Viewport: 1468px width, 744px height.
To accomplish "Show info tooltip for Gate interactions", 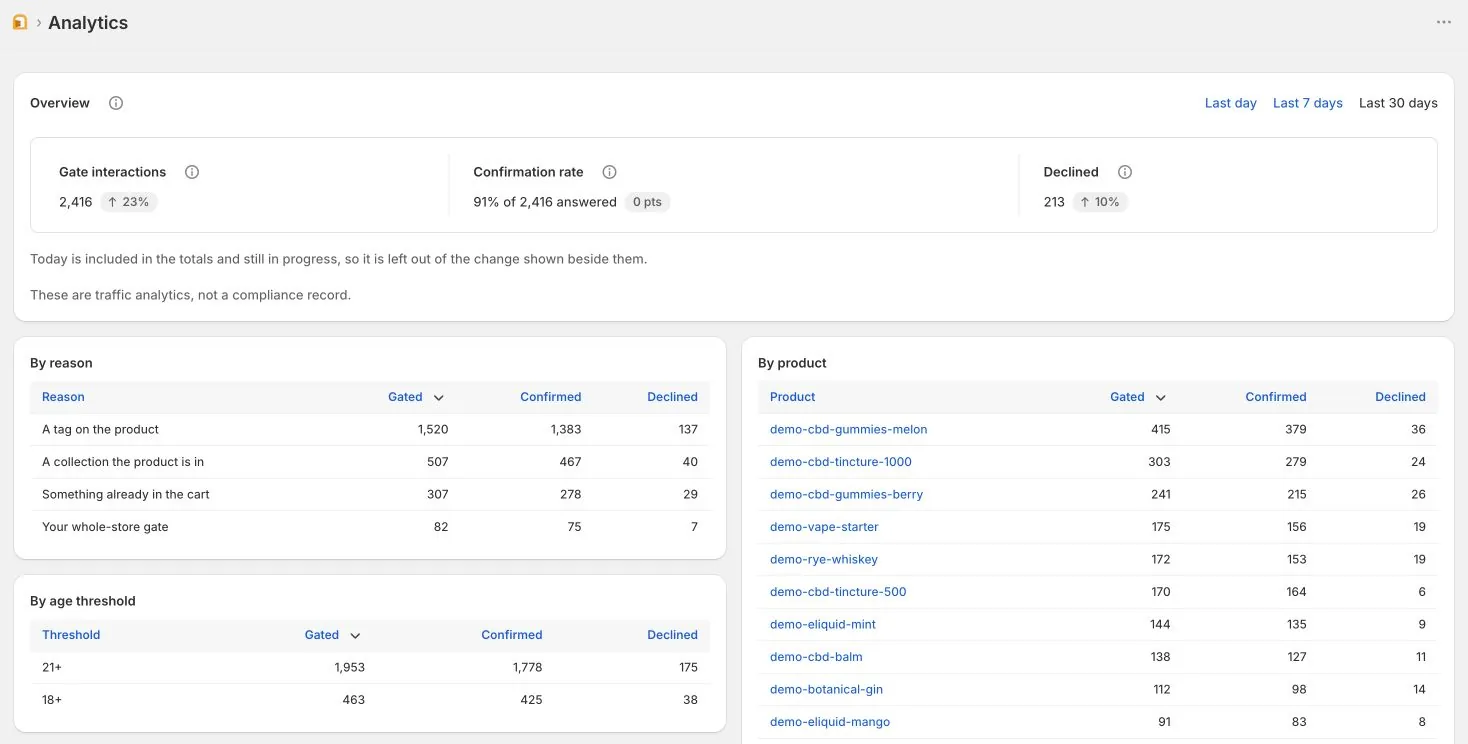I will coord(192,172).
